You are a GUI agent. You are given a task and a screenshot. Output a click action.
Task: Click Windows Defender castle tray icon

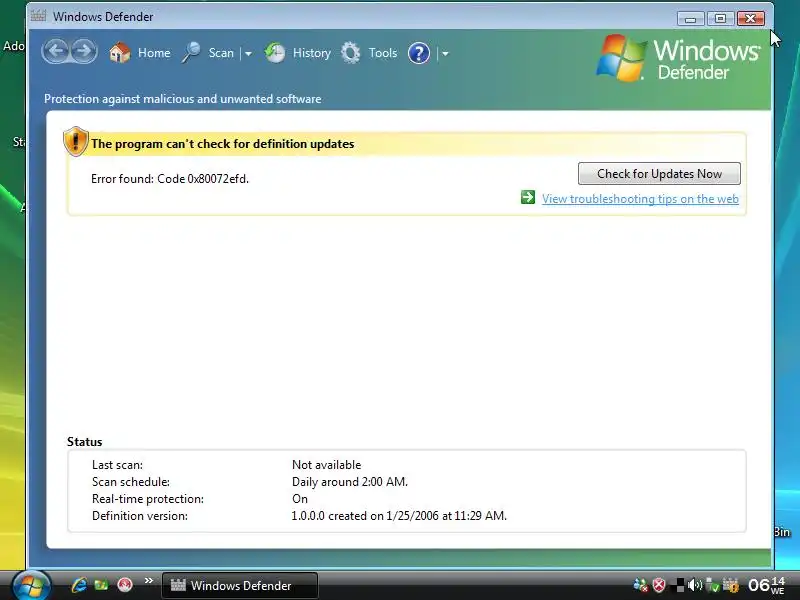tap(731, 585)
